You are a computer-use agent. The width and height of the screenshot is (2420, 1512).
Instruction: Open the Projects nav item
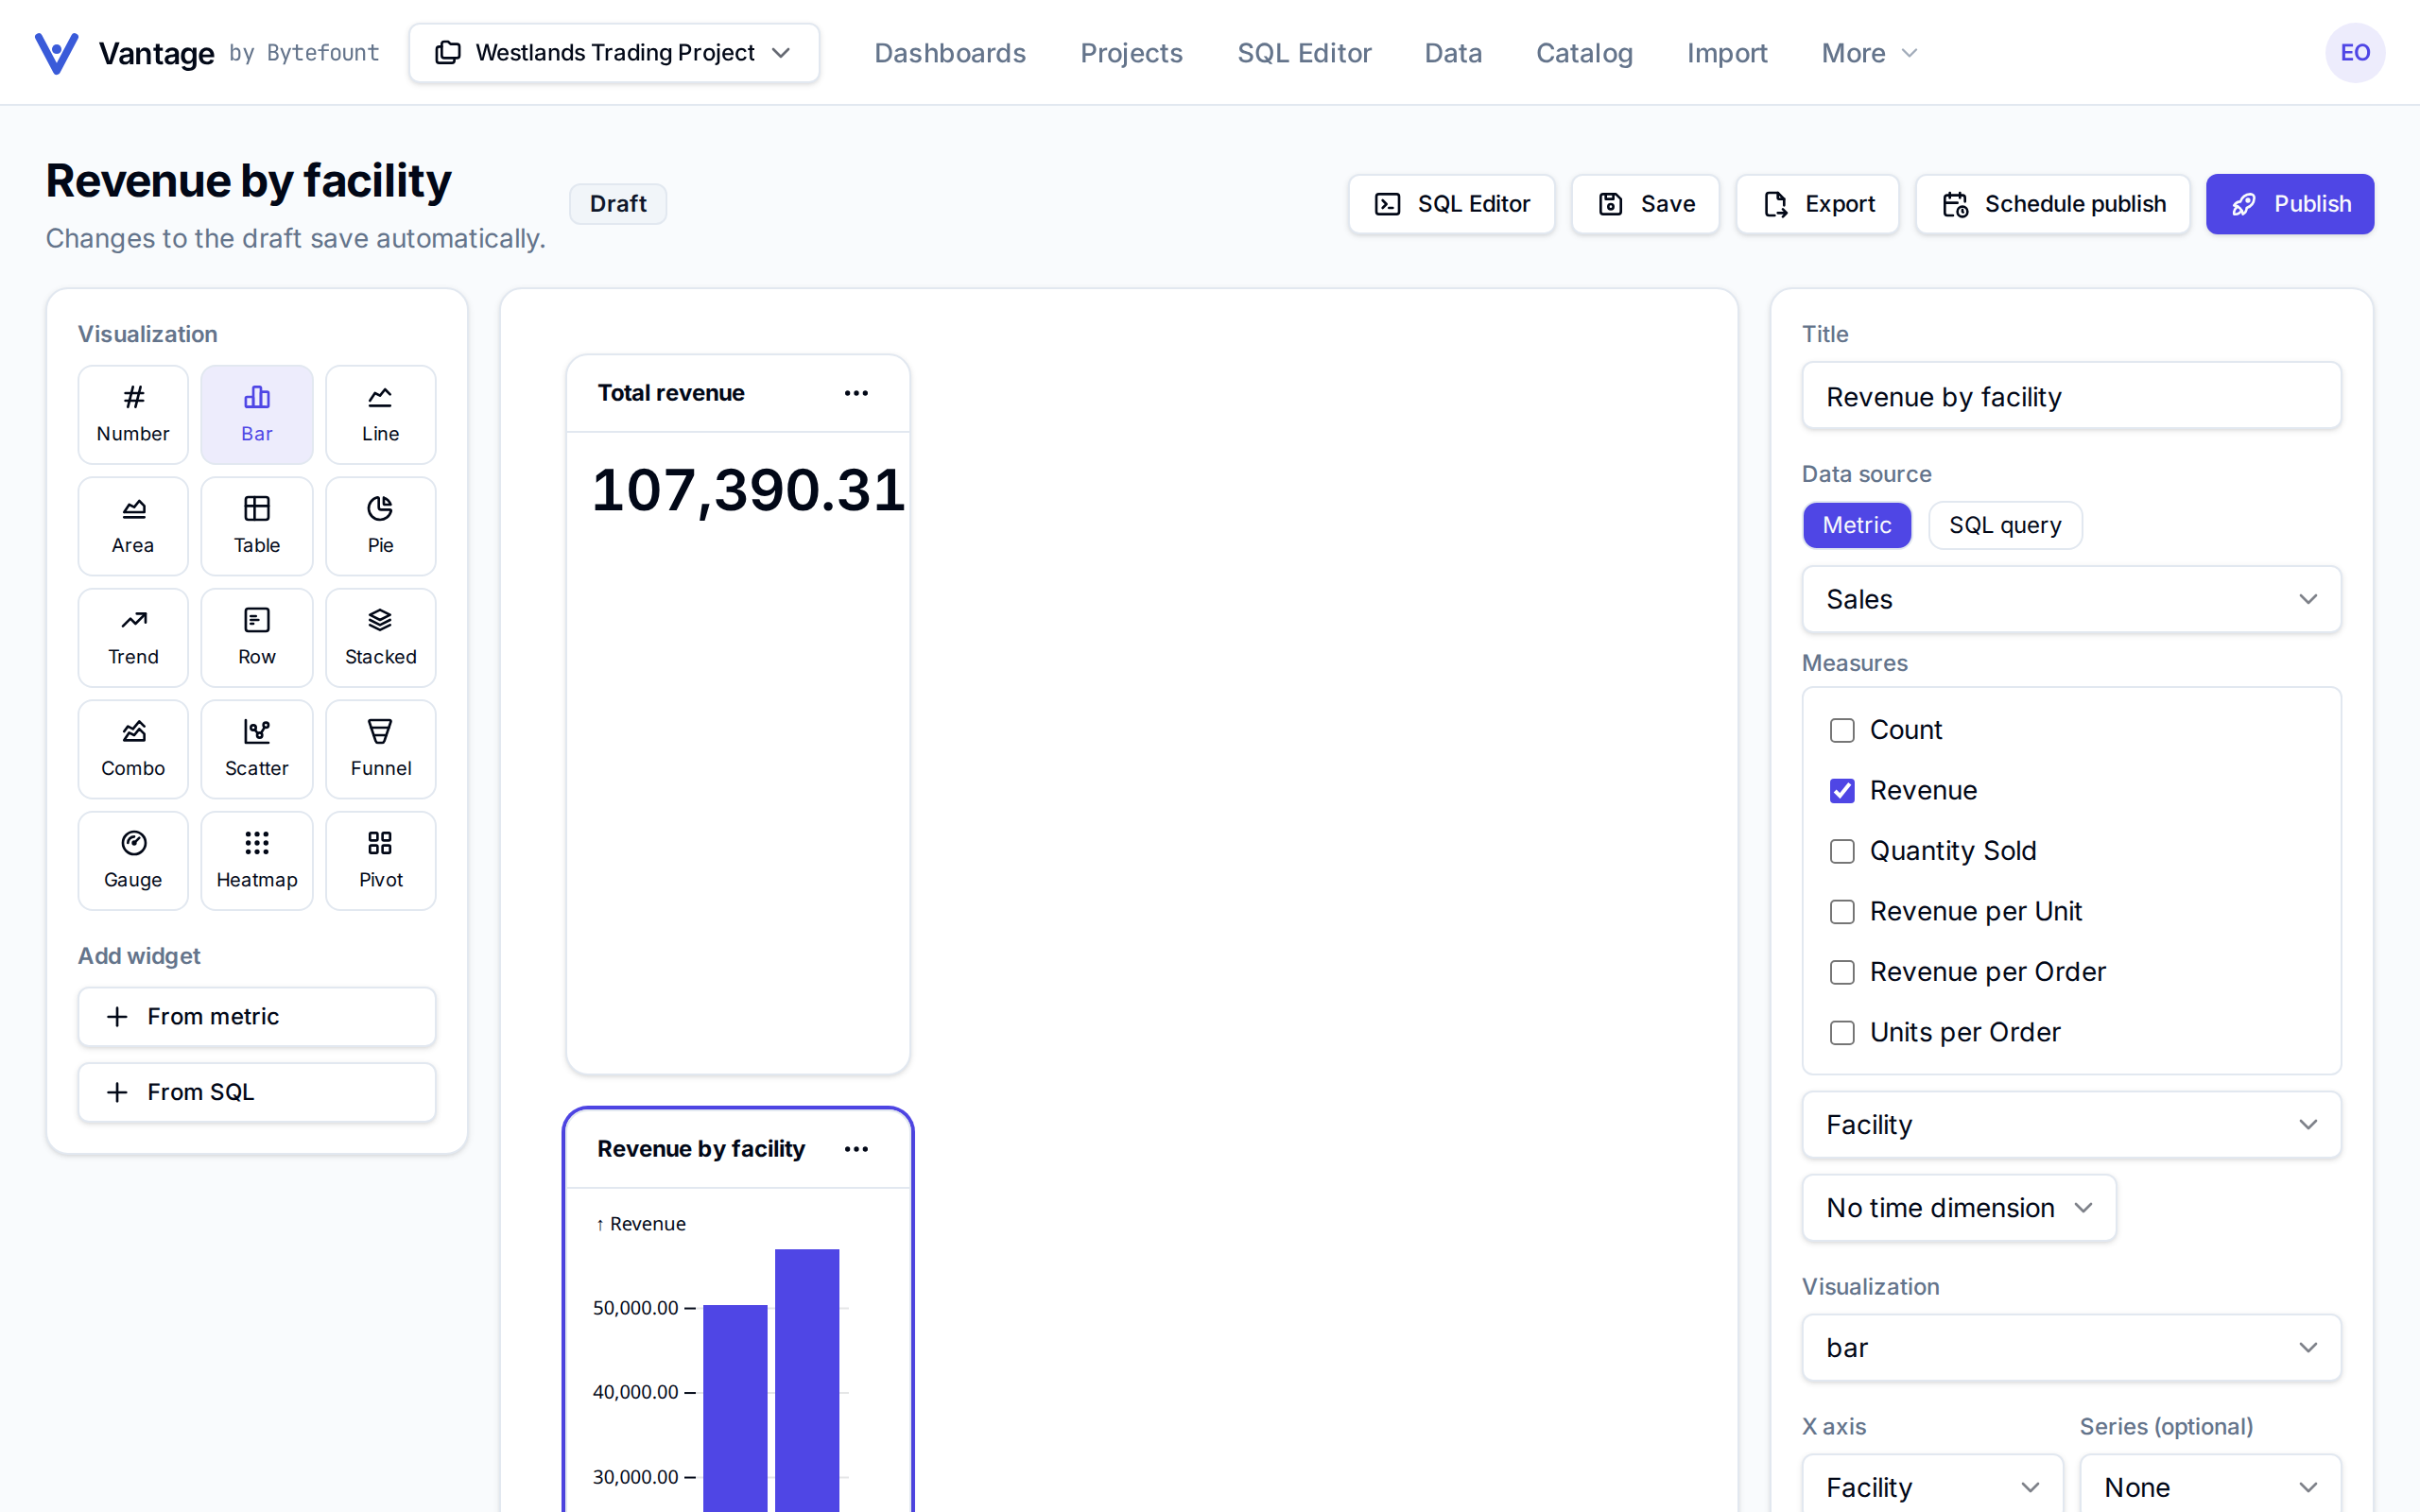coord(1131,53)
